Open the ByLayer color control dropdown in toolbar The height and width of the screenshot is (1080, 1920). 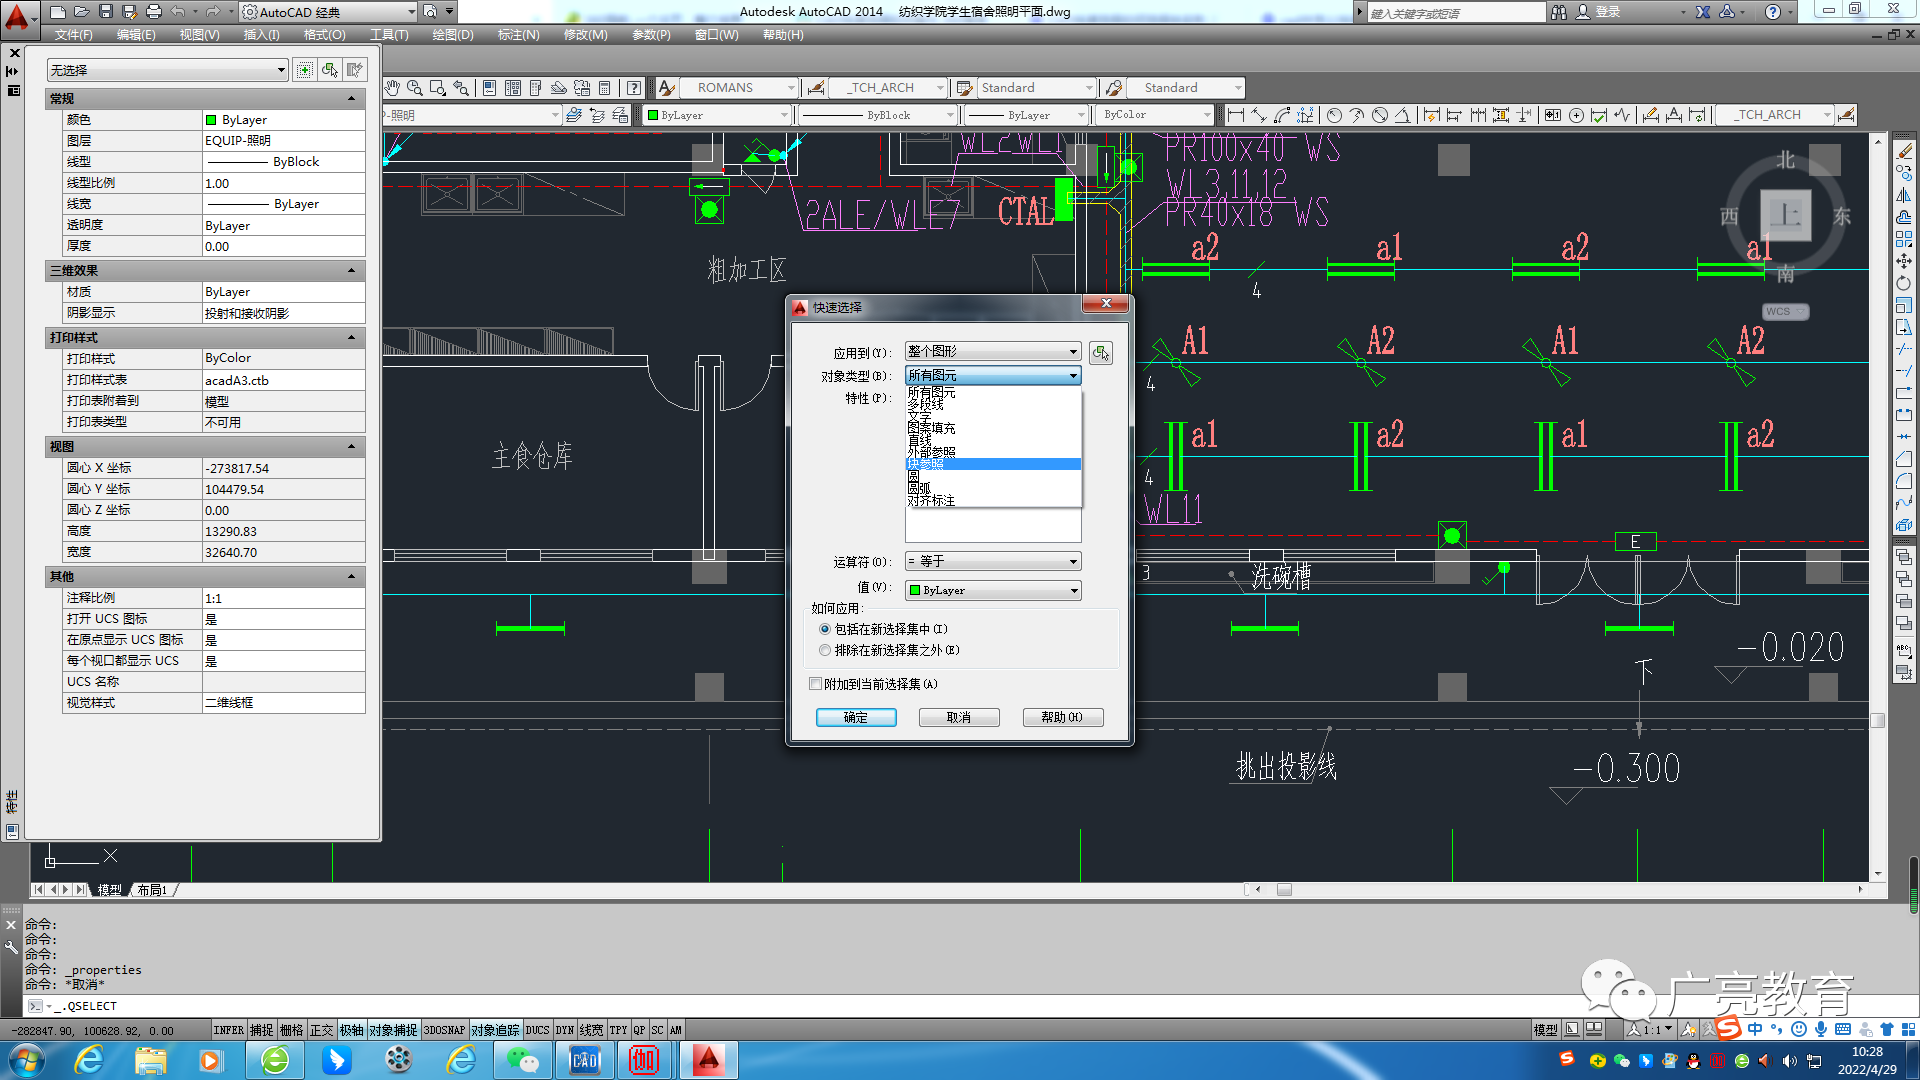click(717, 115)
